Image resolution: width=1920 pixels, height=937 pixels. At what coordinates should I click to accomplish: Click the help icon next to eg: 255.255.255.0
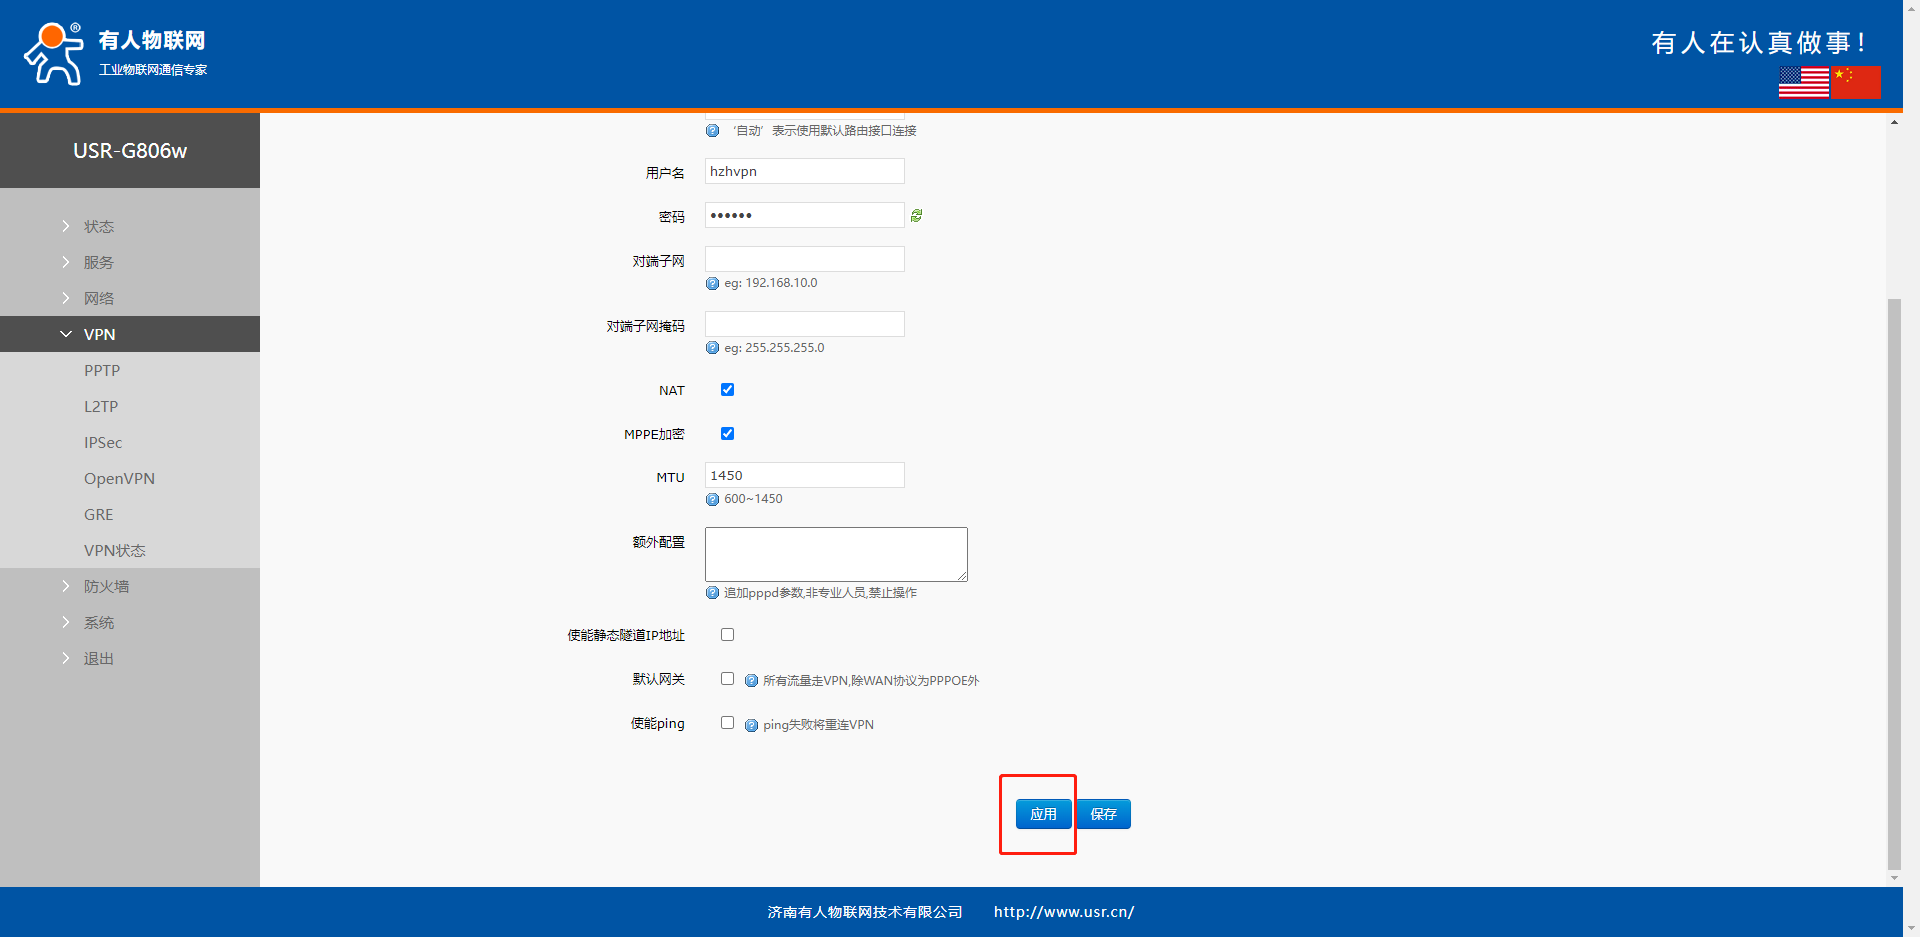point(712,348)
